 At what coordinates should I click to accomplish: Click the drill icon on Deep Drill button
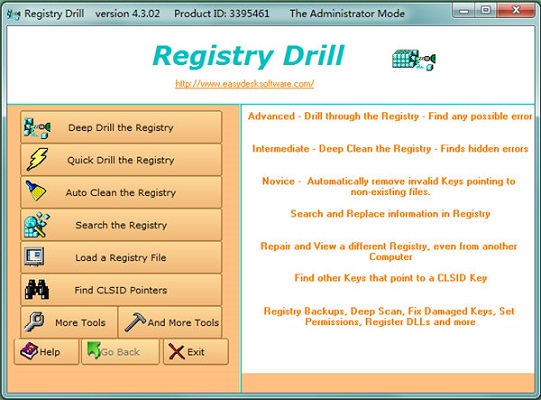[37, 128]
